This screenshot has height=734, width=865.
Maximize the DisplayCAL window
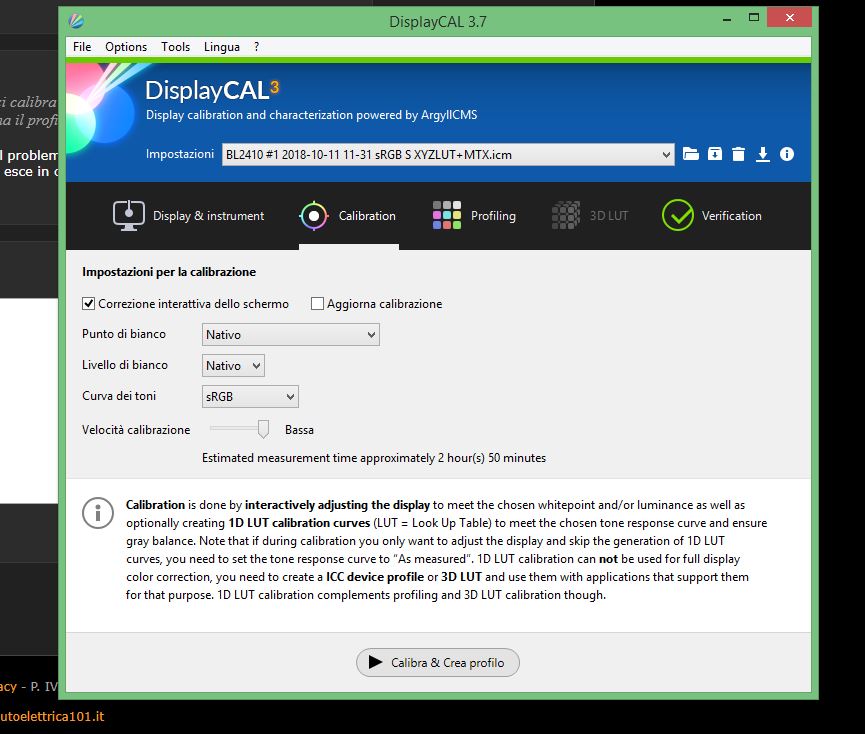click(x=754, y=18)
